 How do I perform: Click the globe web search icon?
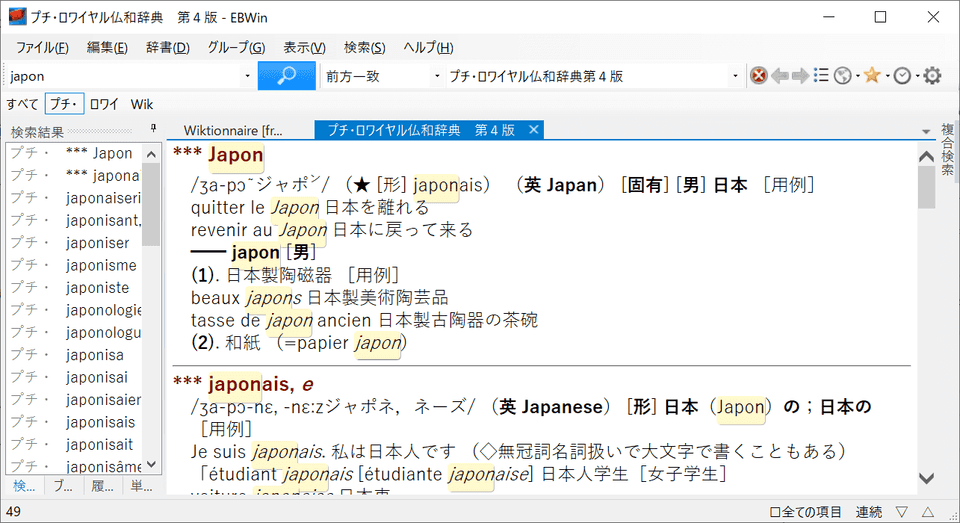coord(843,76)
